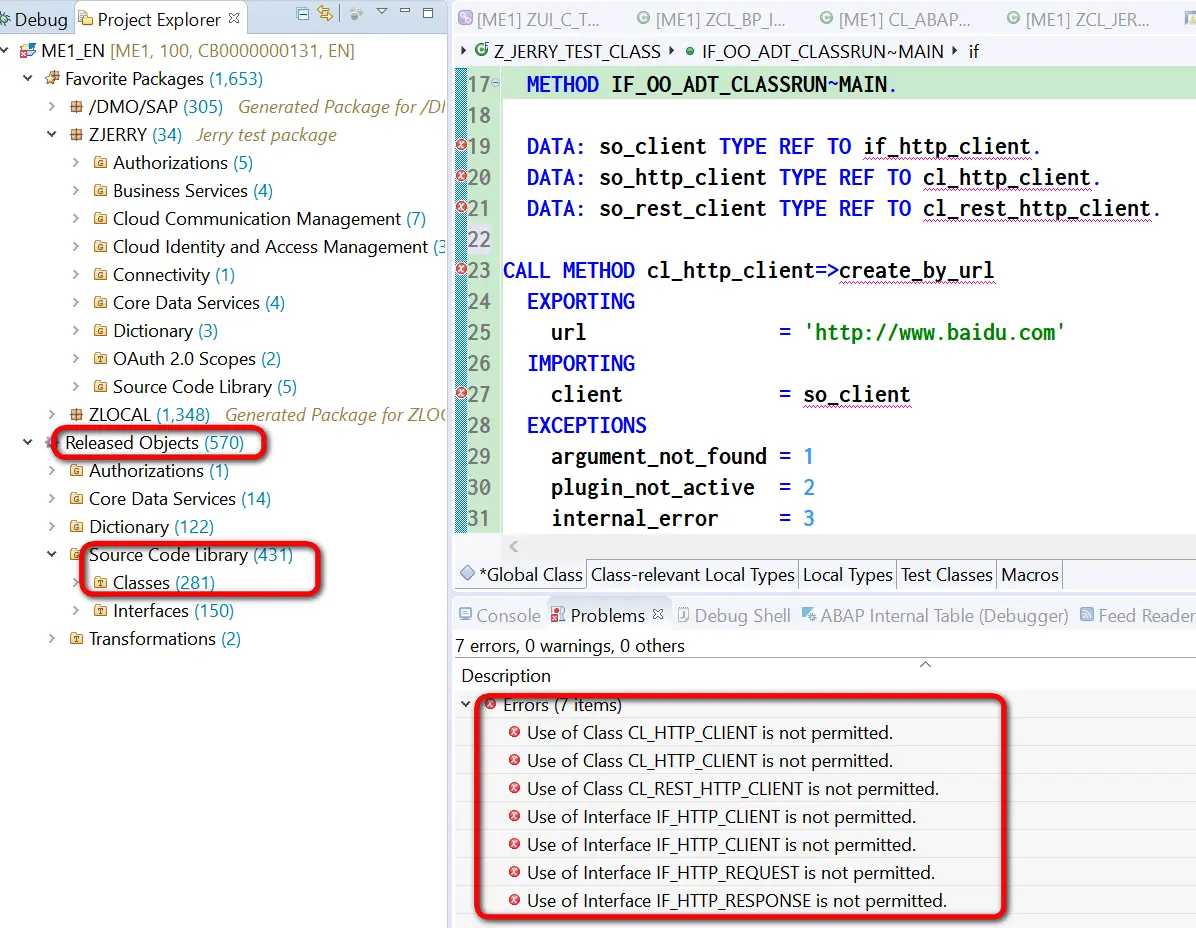The width and height of the screenshot is (1196, 928).
Task: Click Core Data Services (4) folder icon
Action: point(101,303)
